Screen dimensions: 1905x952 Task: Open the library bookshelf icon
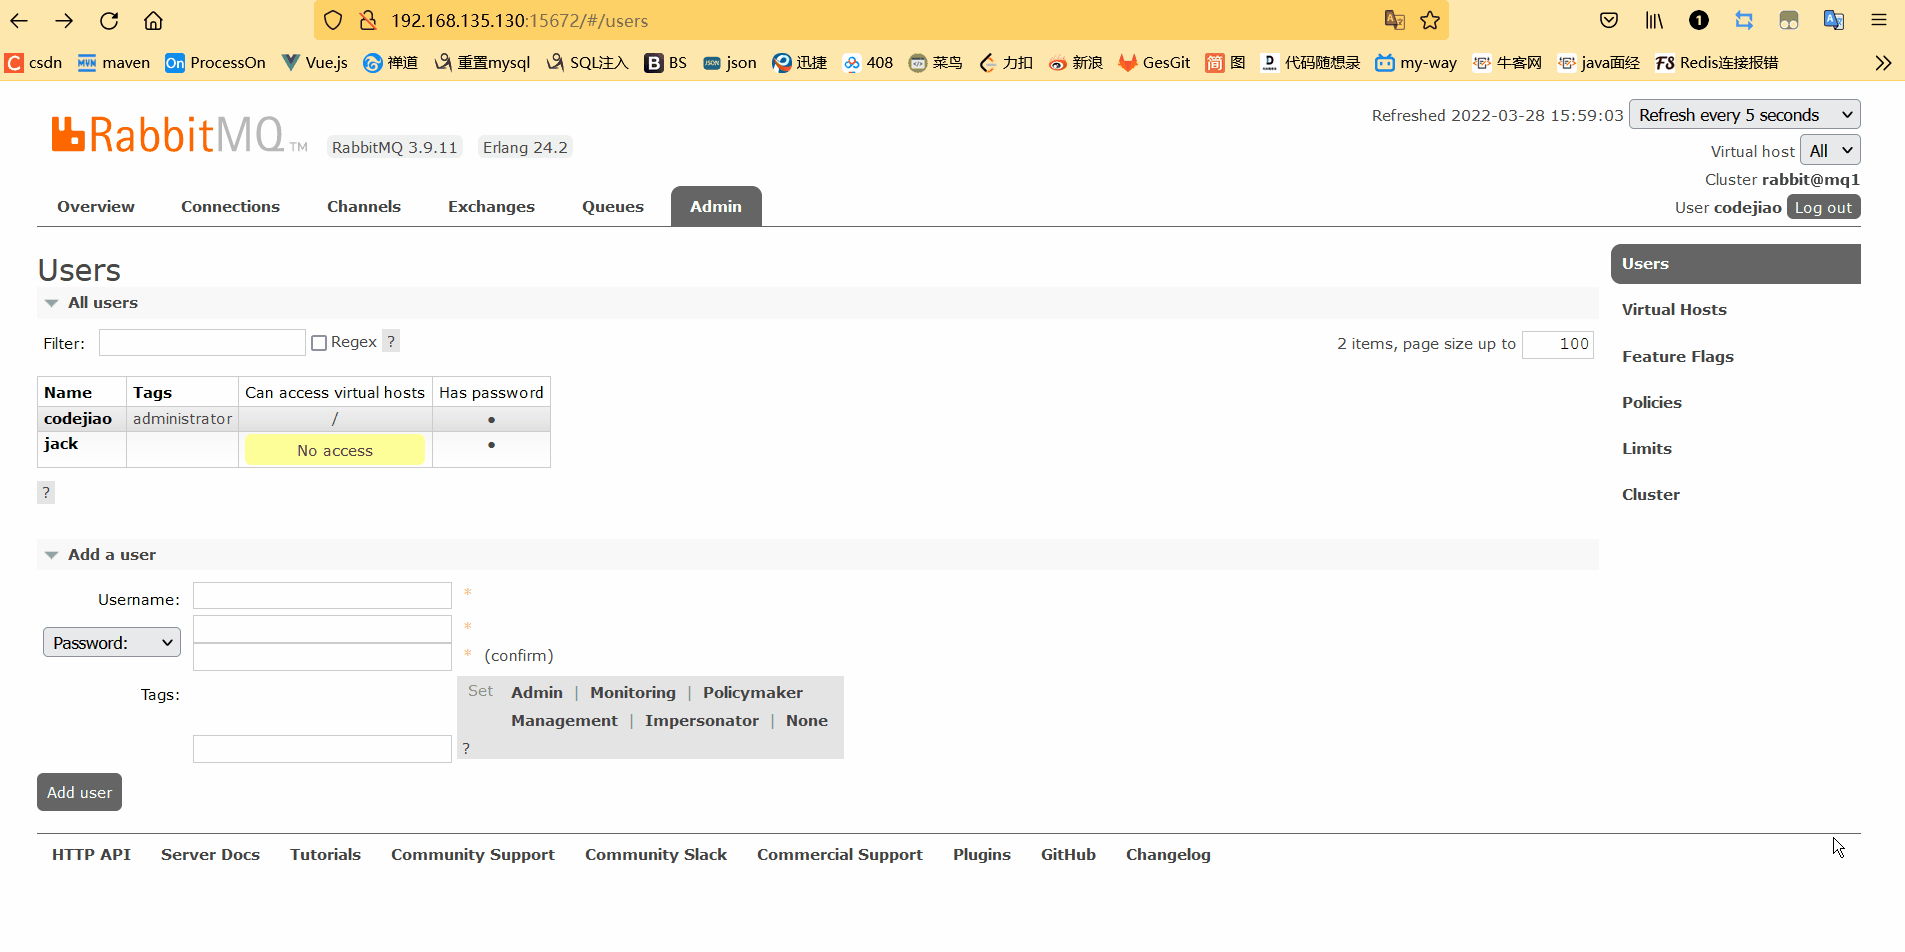pos(1654,20)
